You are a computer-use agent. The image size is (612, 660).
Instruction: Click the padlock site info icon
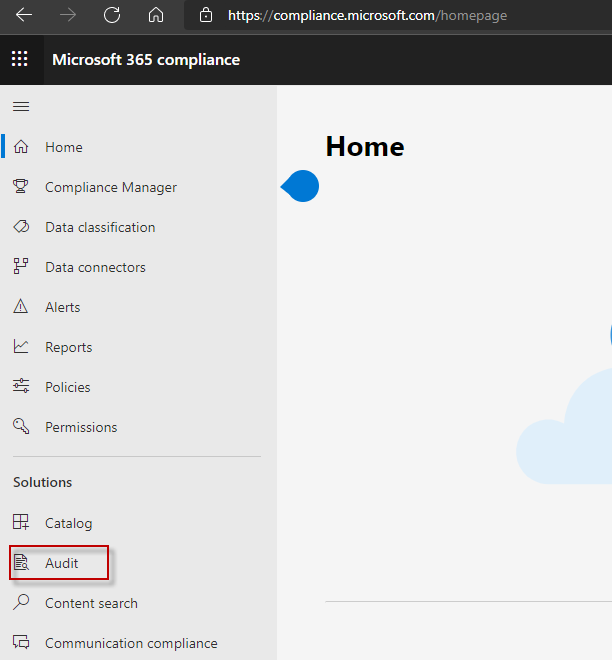(x=206, y=15)
